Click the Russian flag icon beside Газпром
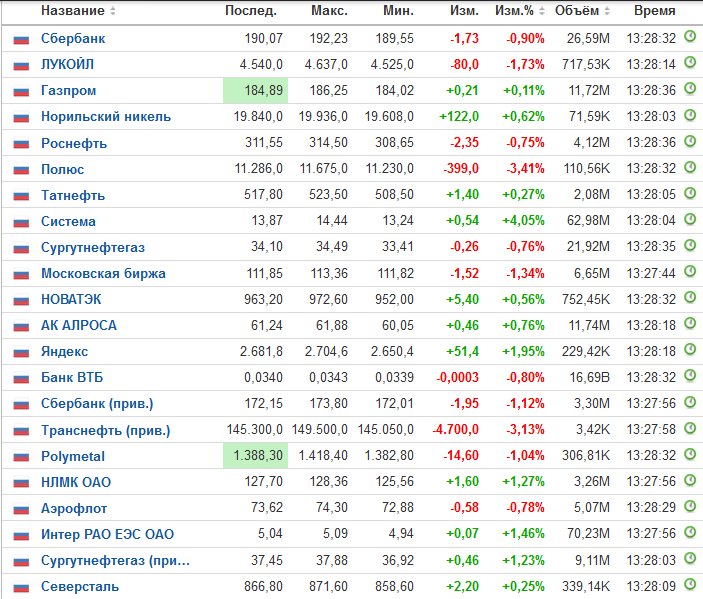This screenshot has height=599, width=703. point(21,91)
